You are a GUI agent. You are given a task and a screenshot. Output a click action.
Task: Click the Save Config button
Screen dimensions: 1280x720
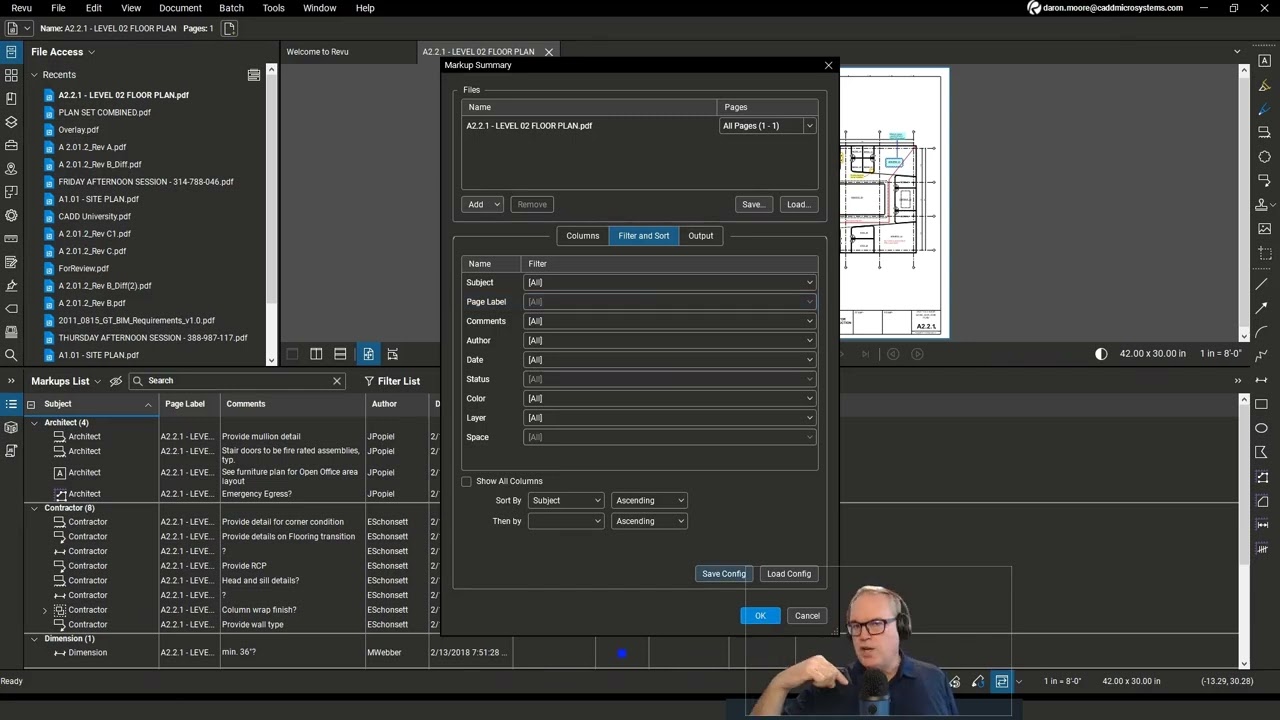coord(724,574)
